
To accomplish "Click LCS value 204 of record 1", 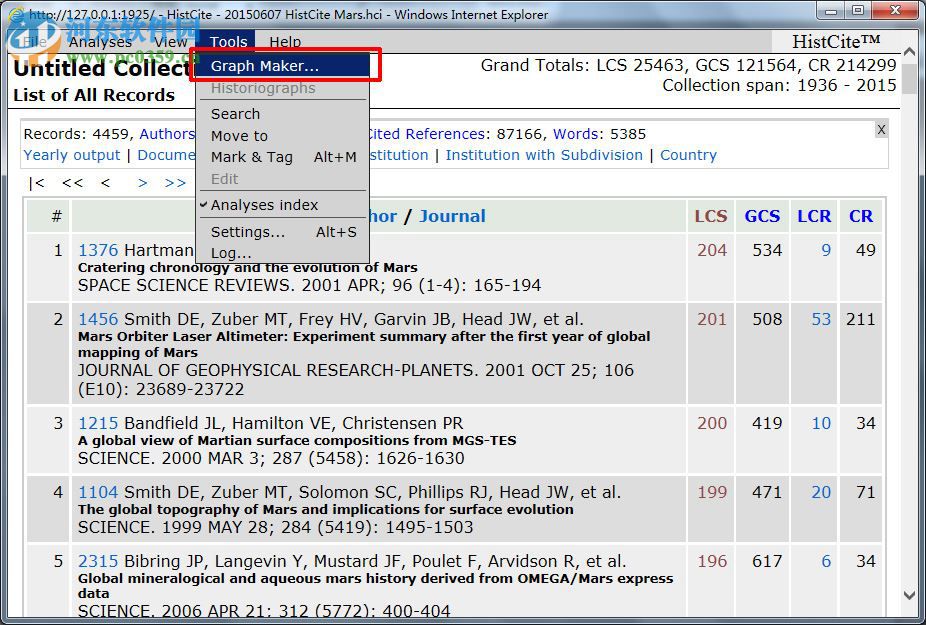I will point(712,250).
